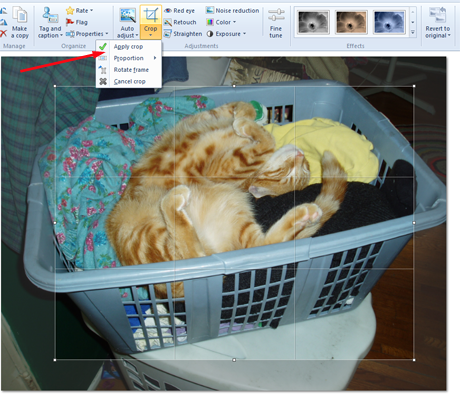The height and width of the screenshot is (398, 460).
Task: Click the bottom-left crop corner handle
Action: [x=55, y=360]
